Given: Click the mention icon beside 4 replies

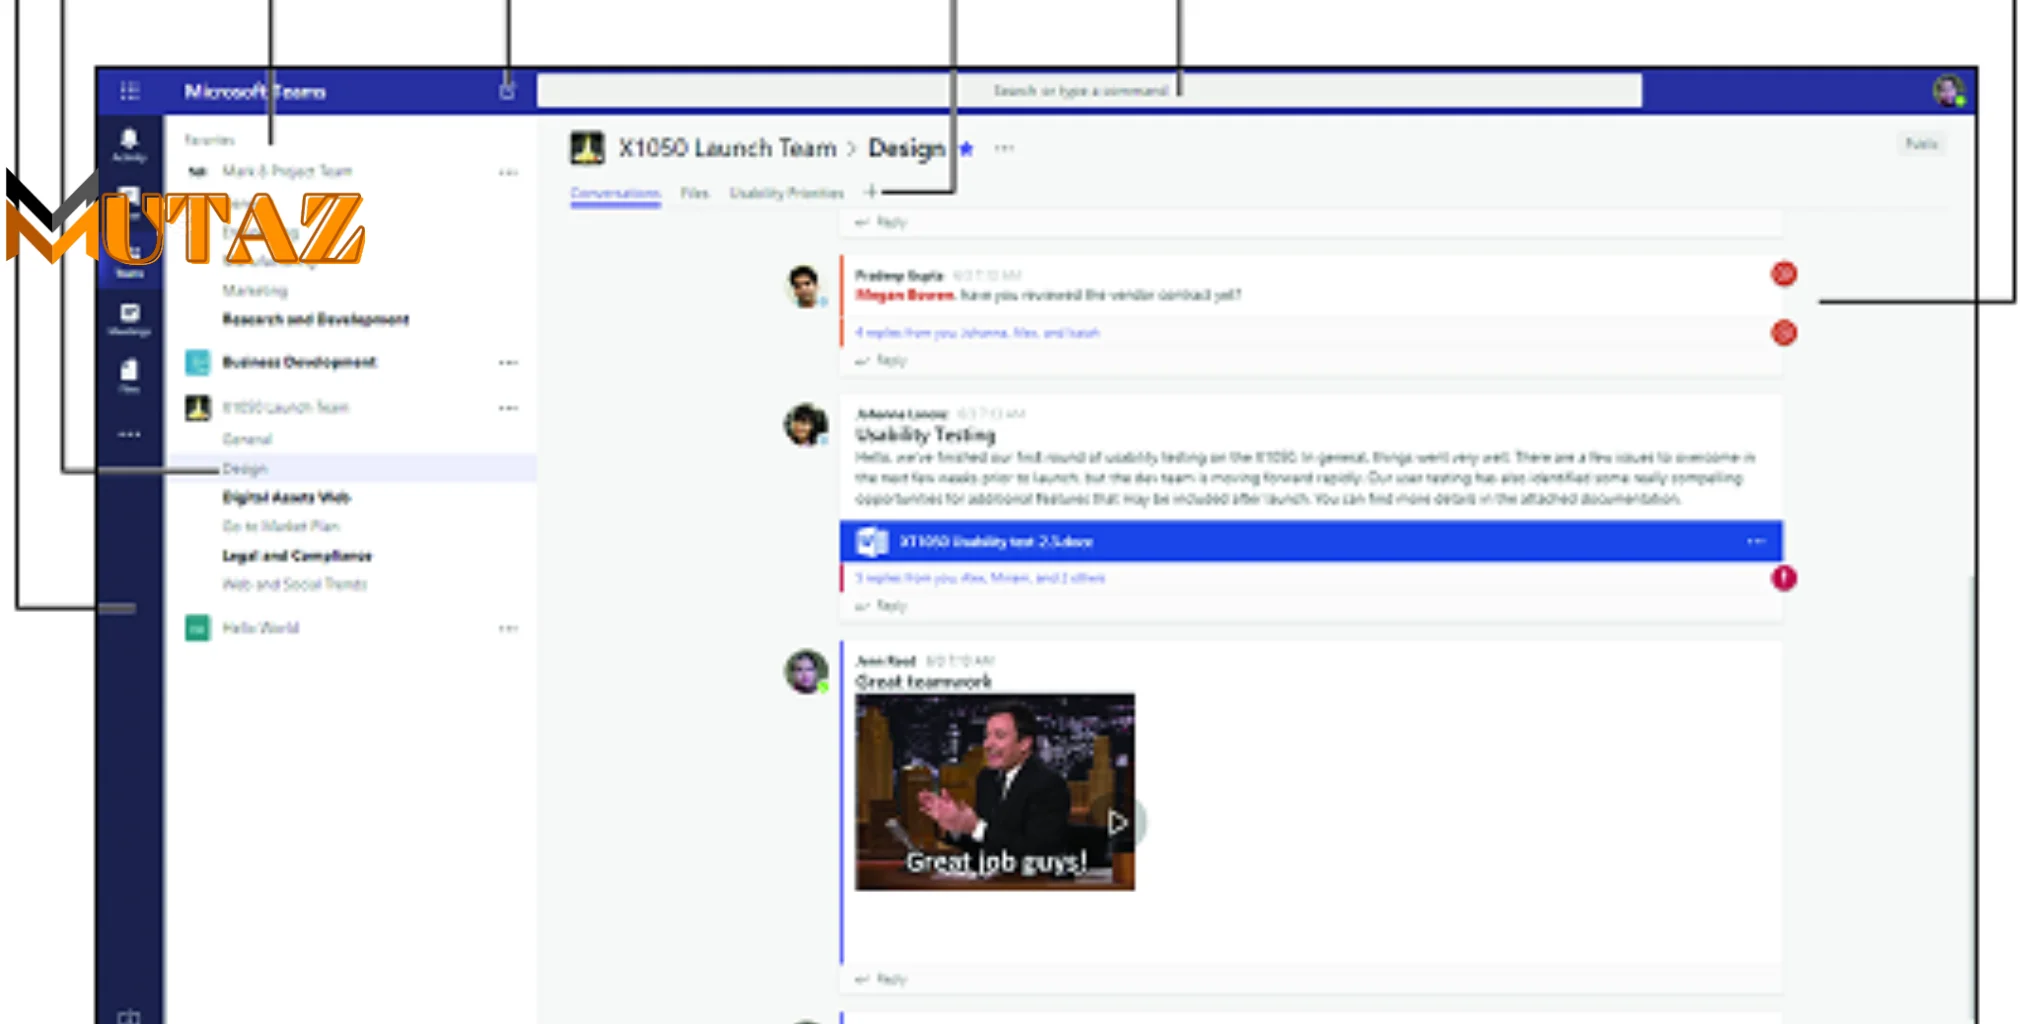Looking at the screenshot, I should click(1783, 333).
